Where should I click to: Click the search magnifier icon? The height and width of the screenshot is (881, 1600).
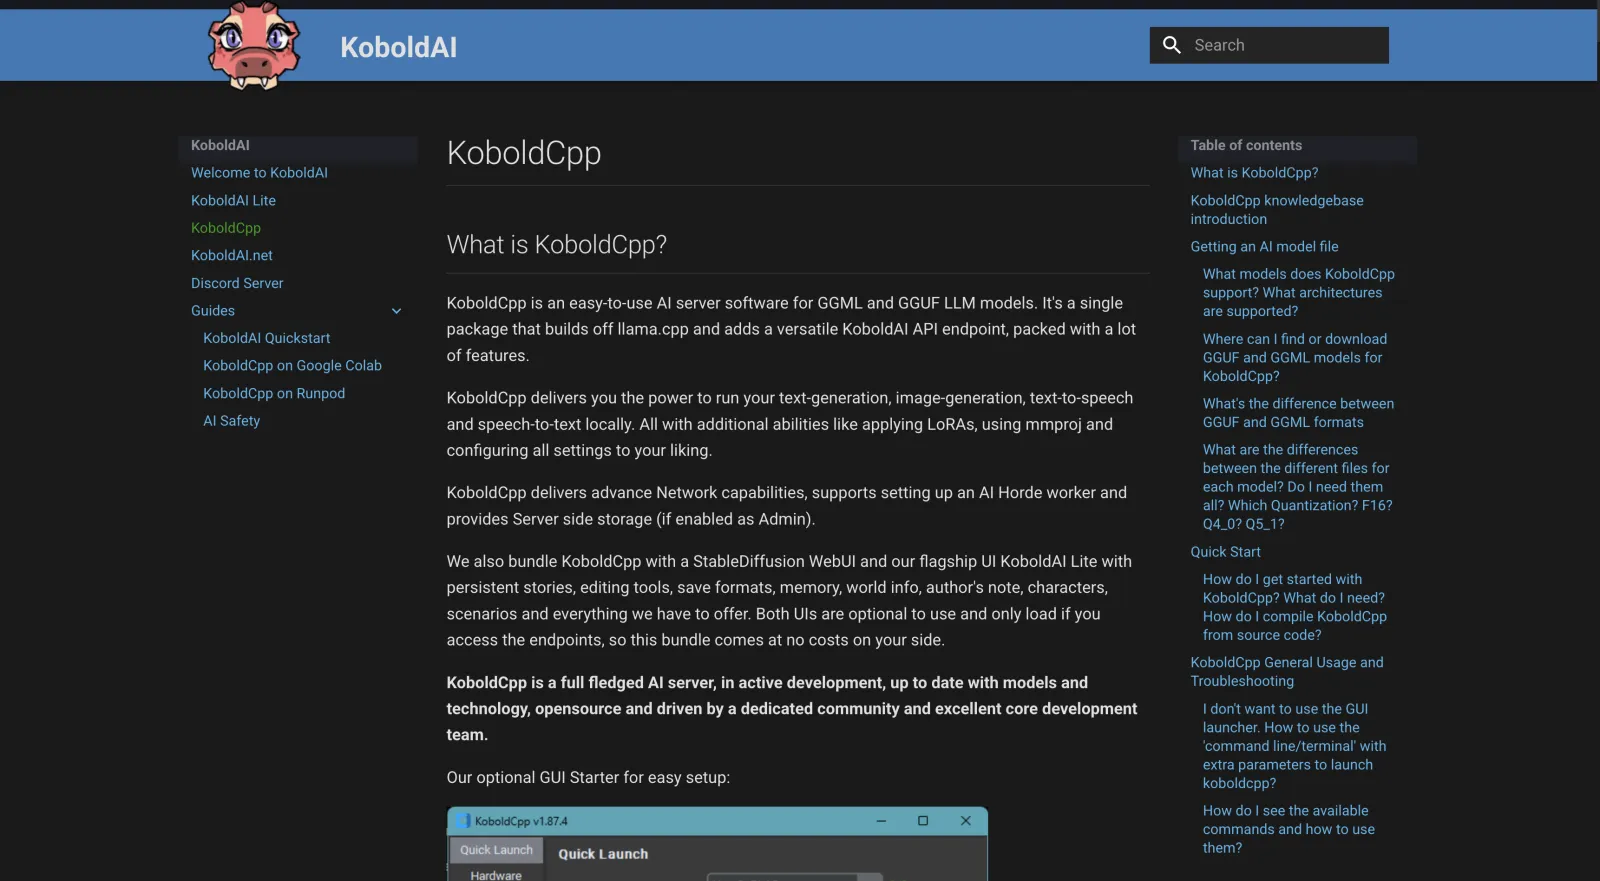coord(1172,45)
